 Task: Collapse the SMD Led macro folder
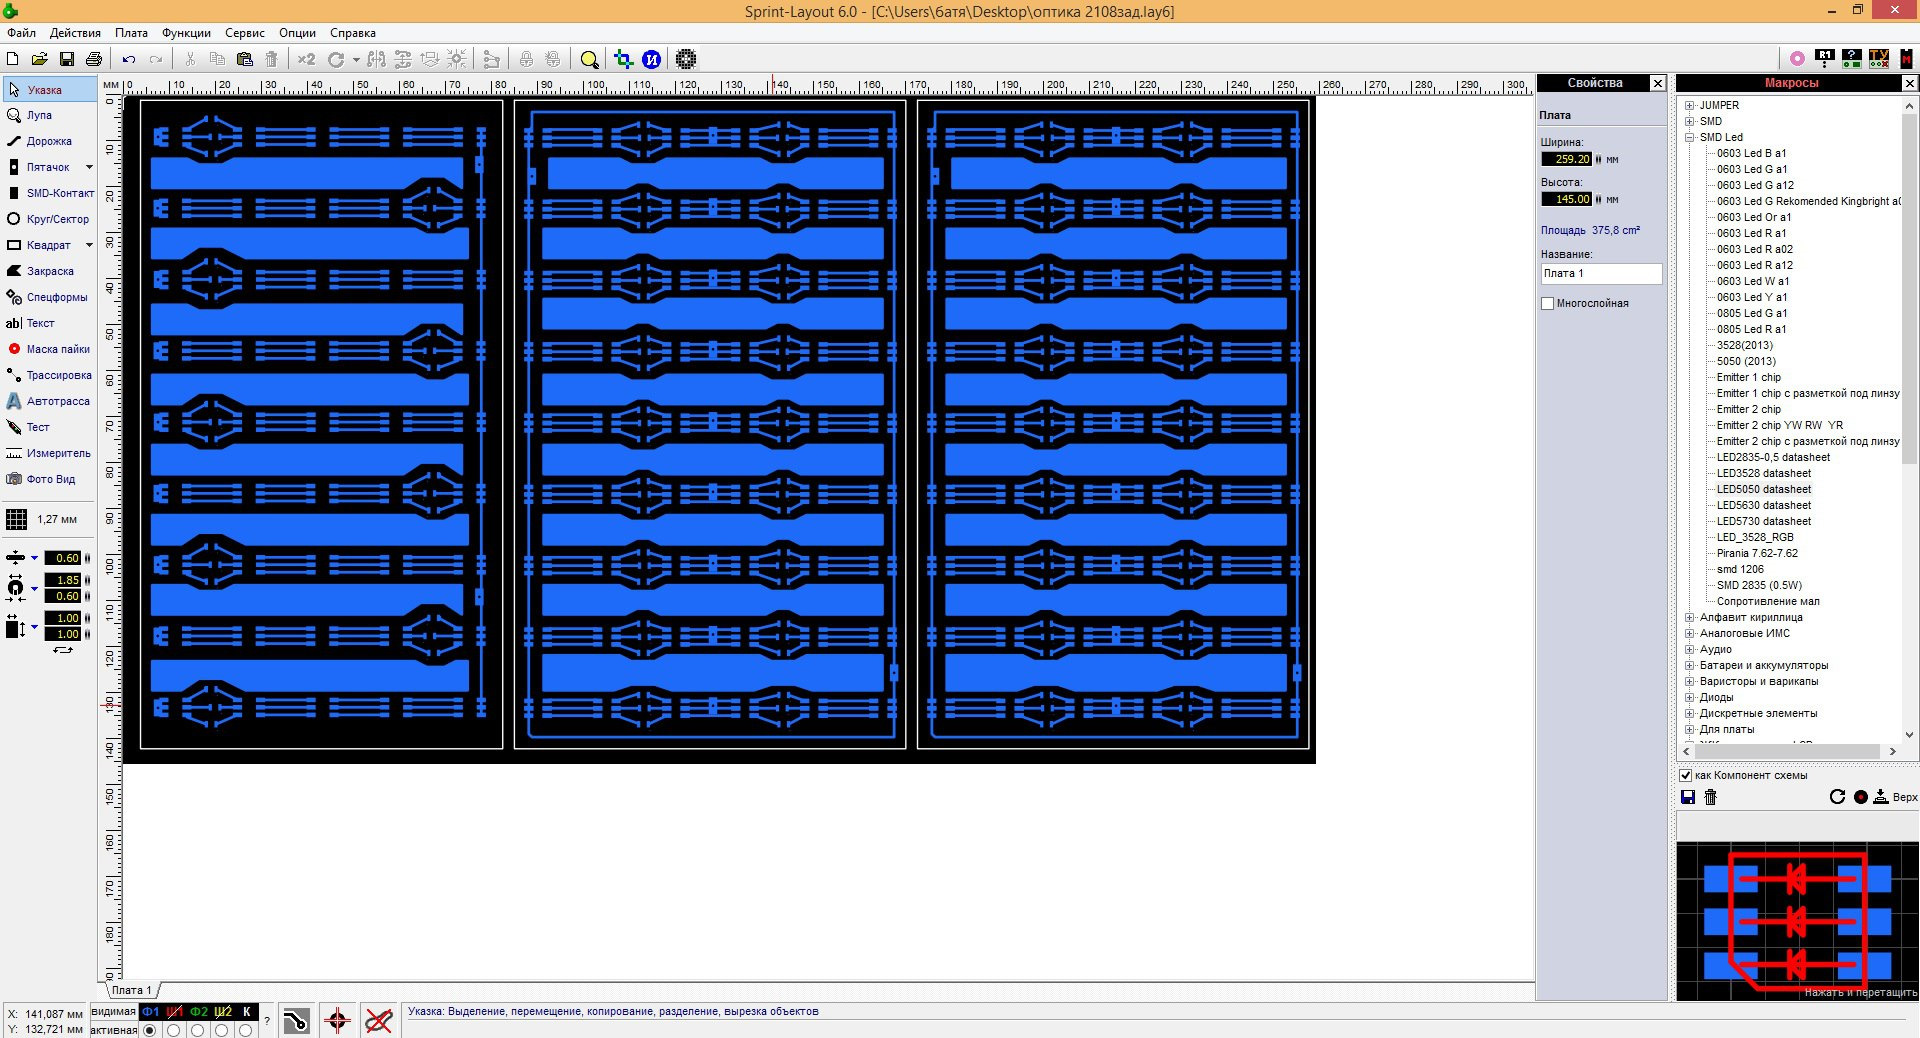(x=1690, y=137)
